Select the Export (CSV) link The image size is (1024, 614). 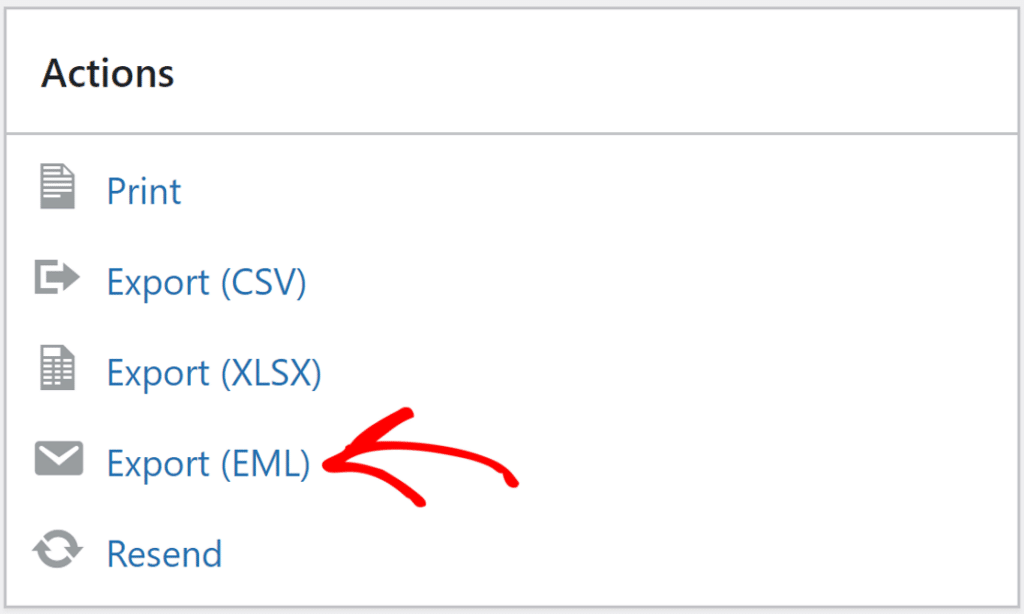206,283
